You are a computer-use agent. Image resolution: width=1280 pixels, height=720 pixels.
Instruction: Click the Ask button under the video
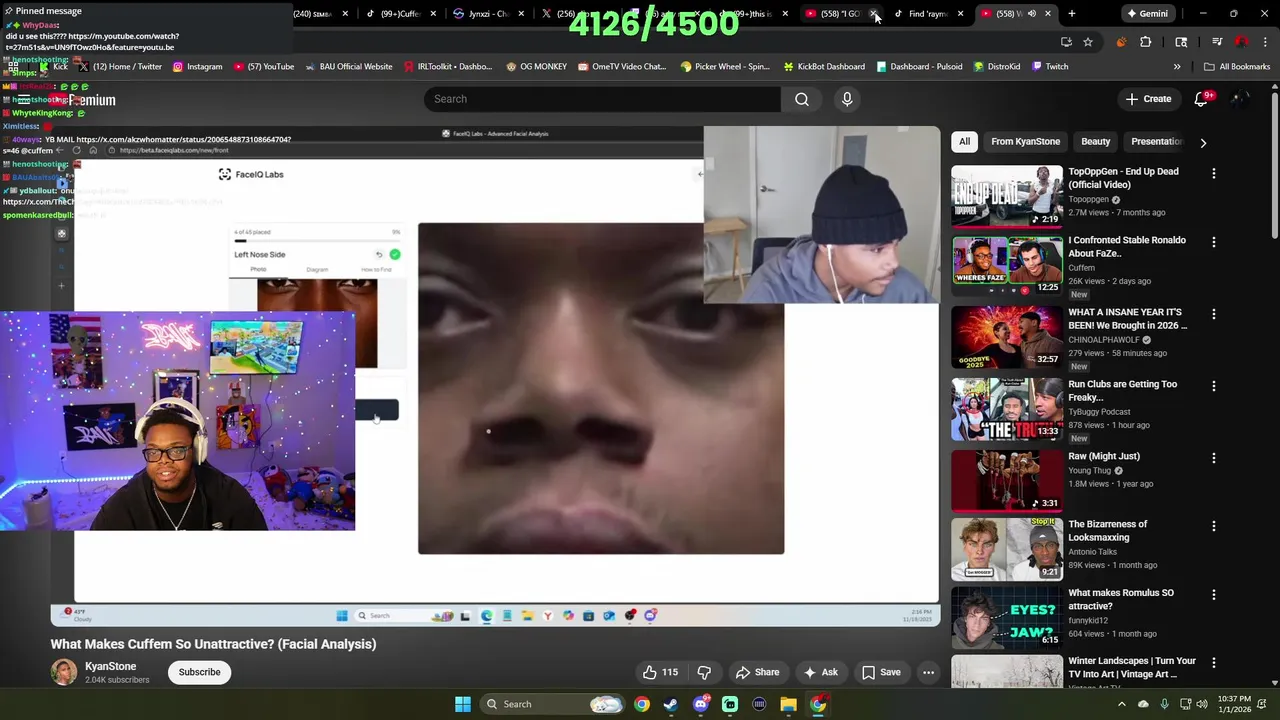click(821, 672)
